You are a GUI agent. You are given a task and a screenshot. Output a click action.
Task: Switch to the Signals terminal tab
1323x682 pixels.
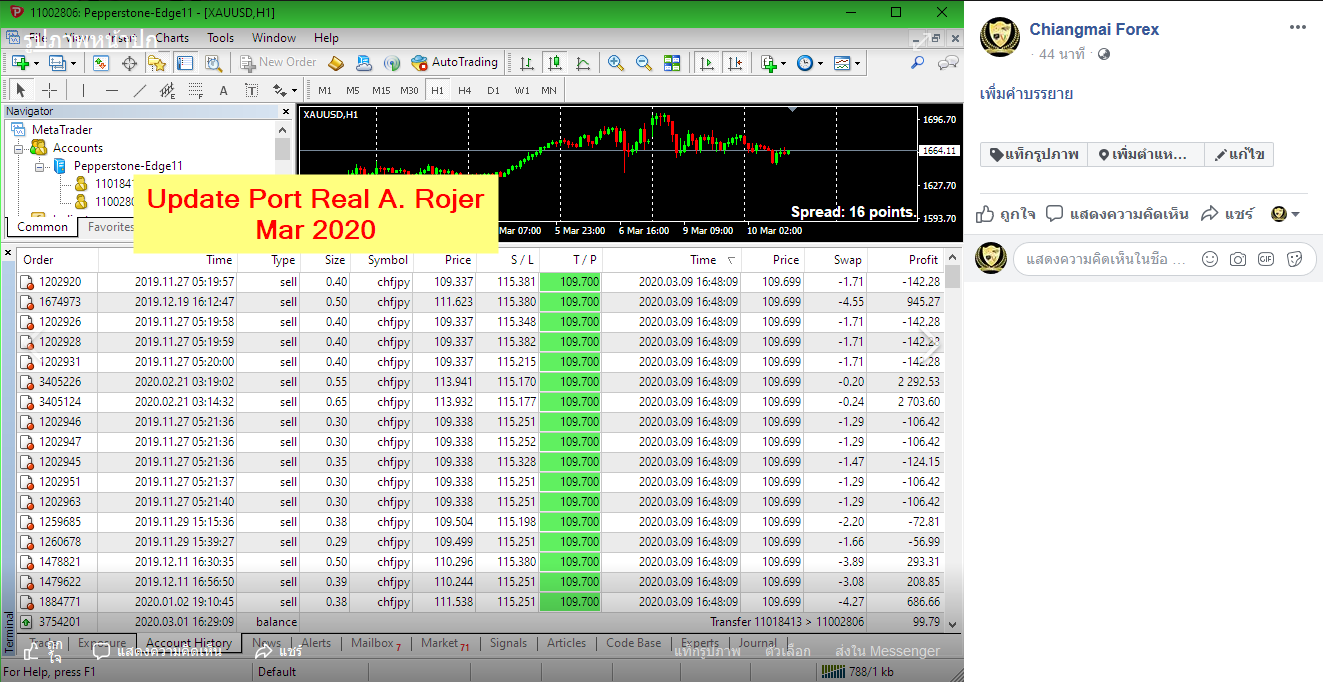(508, 643)
